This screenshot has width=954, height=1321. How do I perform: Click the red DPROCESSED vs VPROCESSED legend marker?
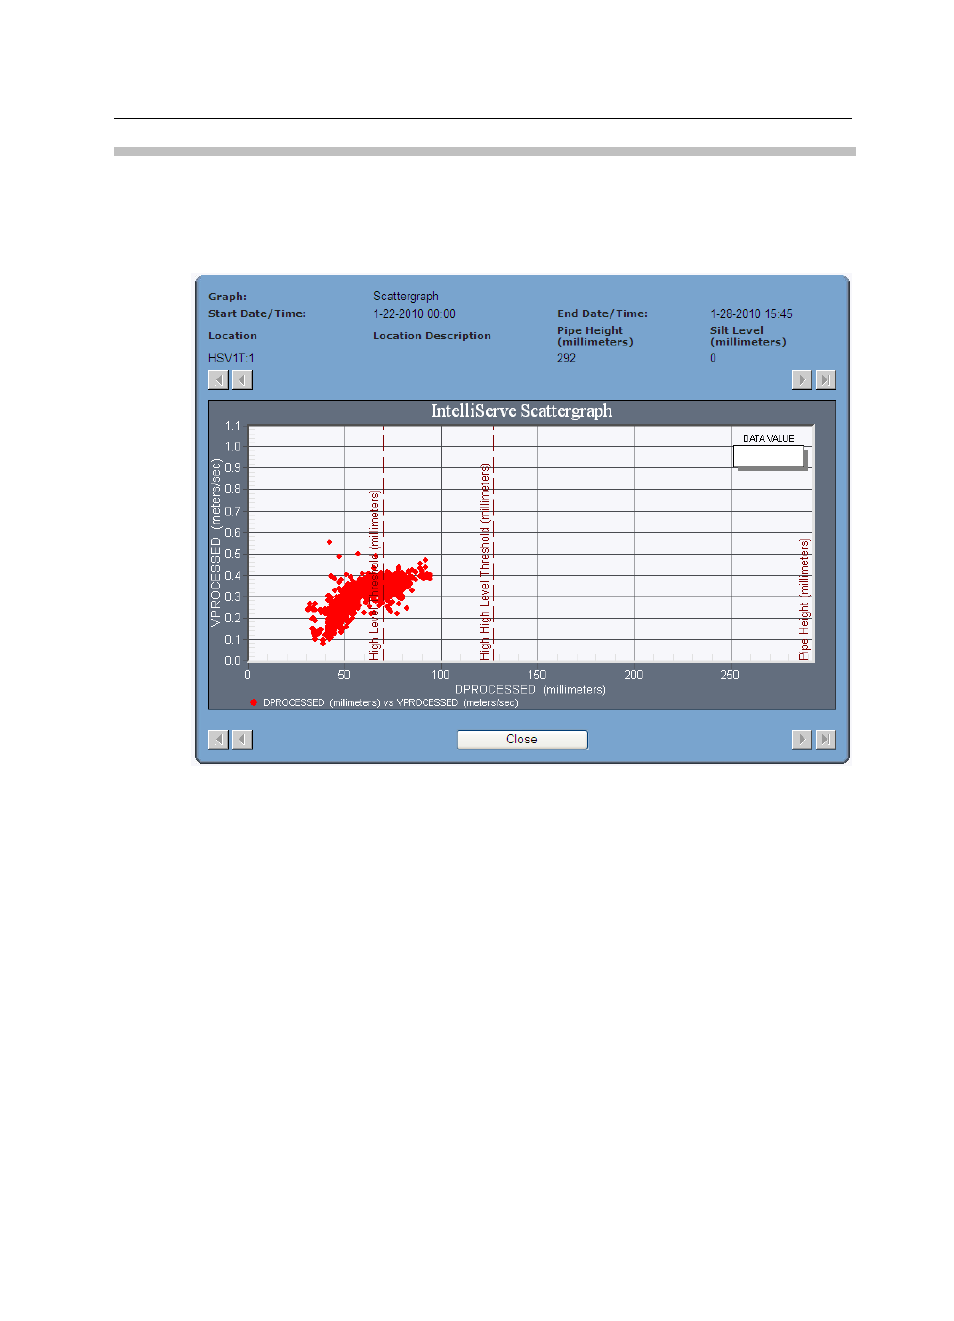point(254,703)
